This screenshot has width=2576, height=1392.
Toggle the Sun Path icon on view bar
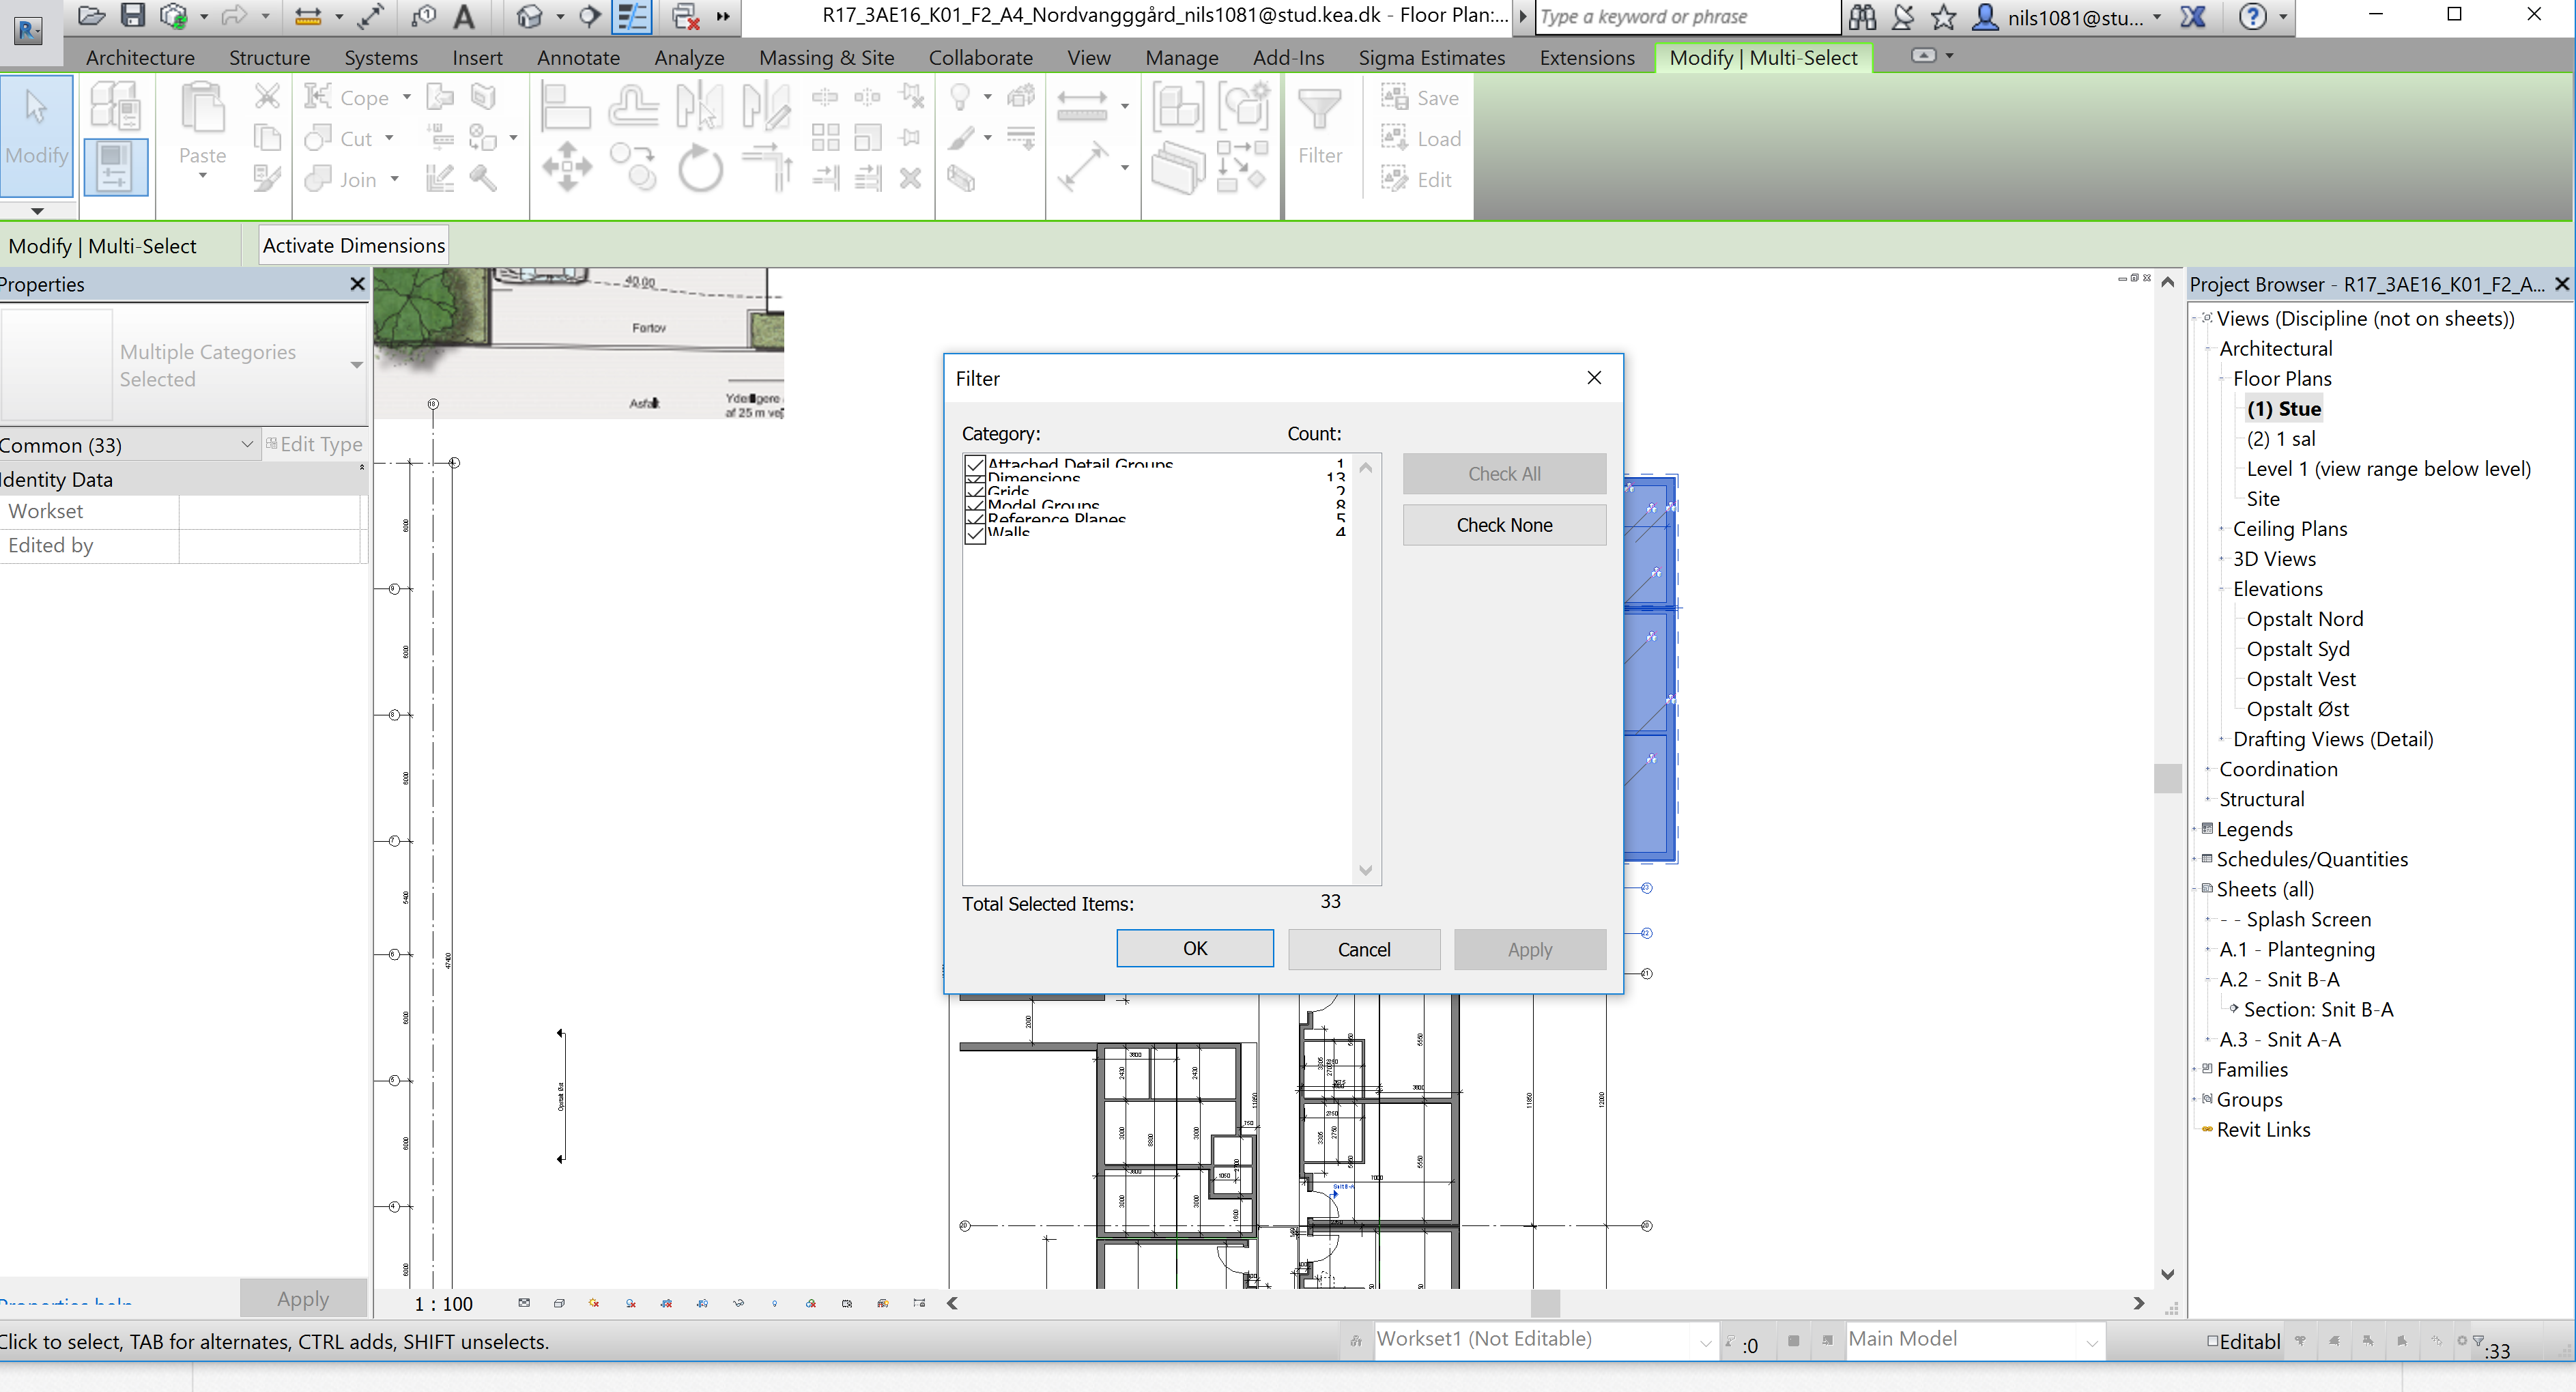pos(594,1303)
